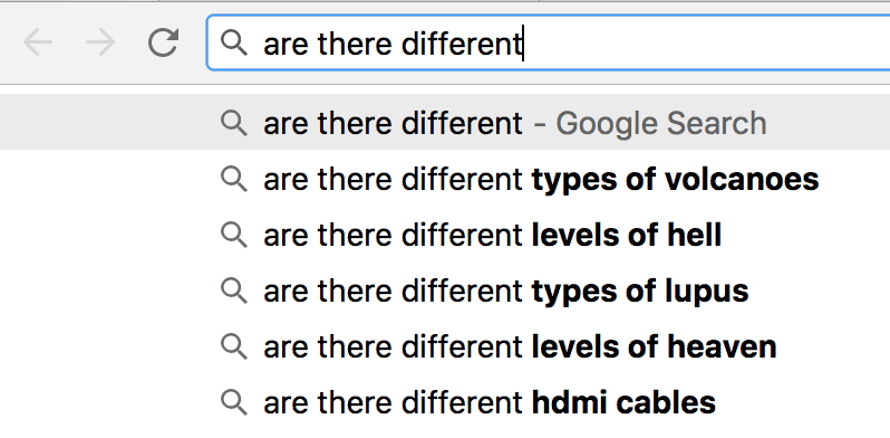Viewport: 890px width, 438px height.
Task: Reload the page with refresh icon
Action: pos(163,43)
